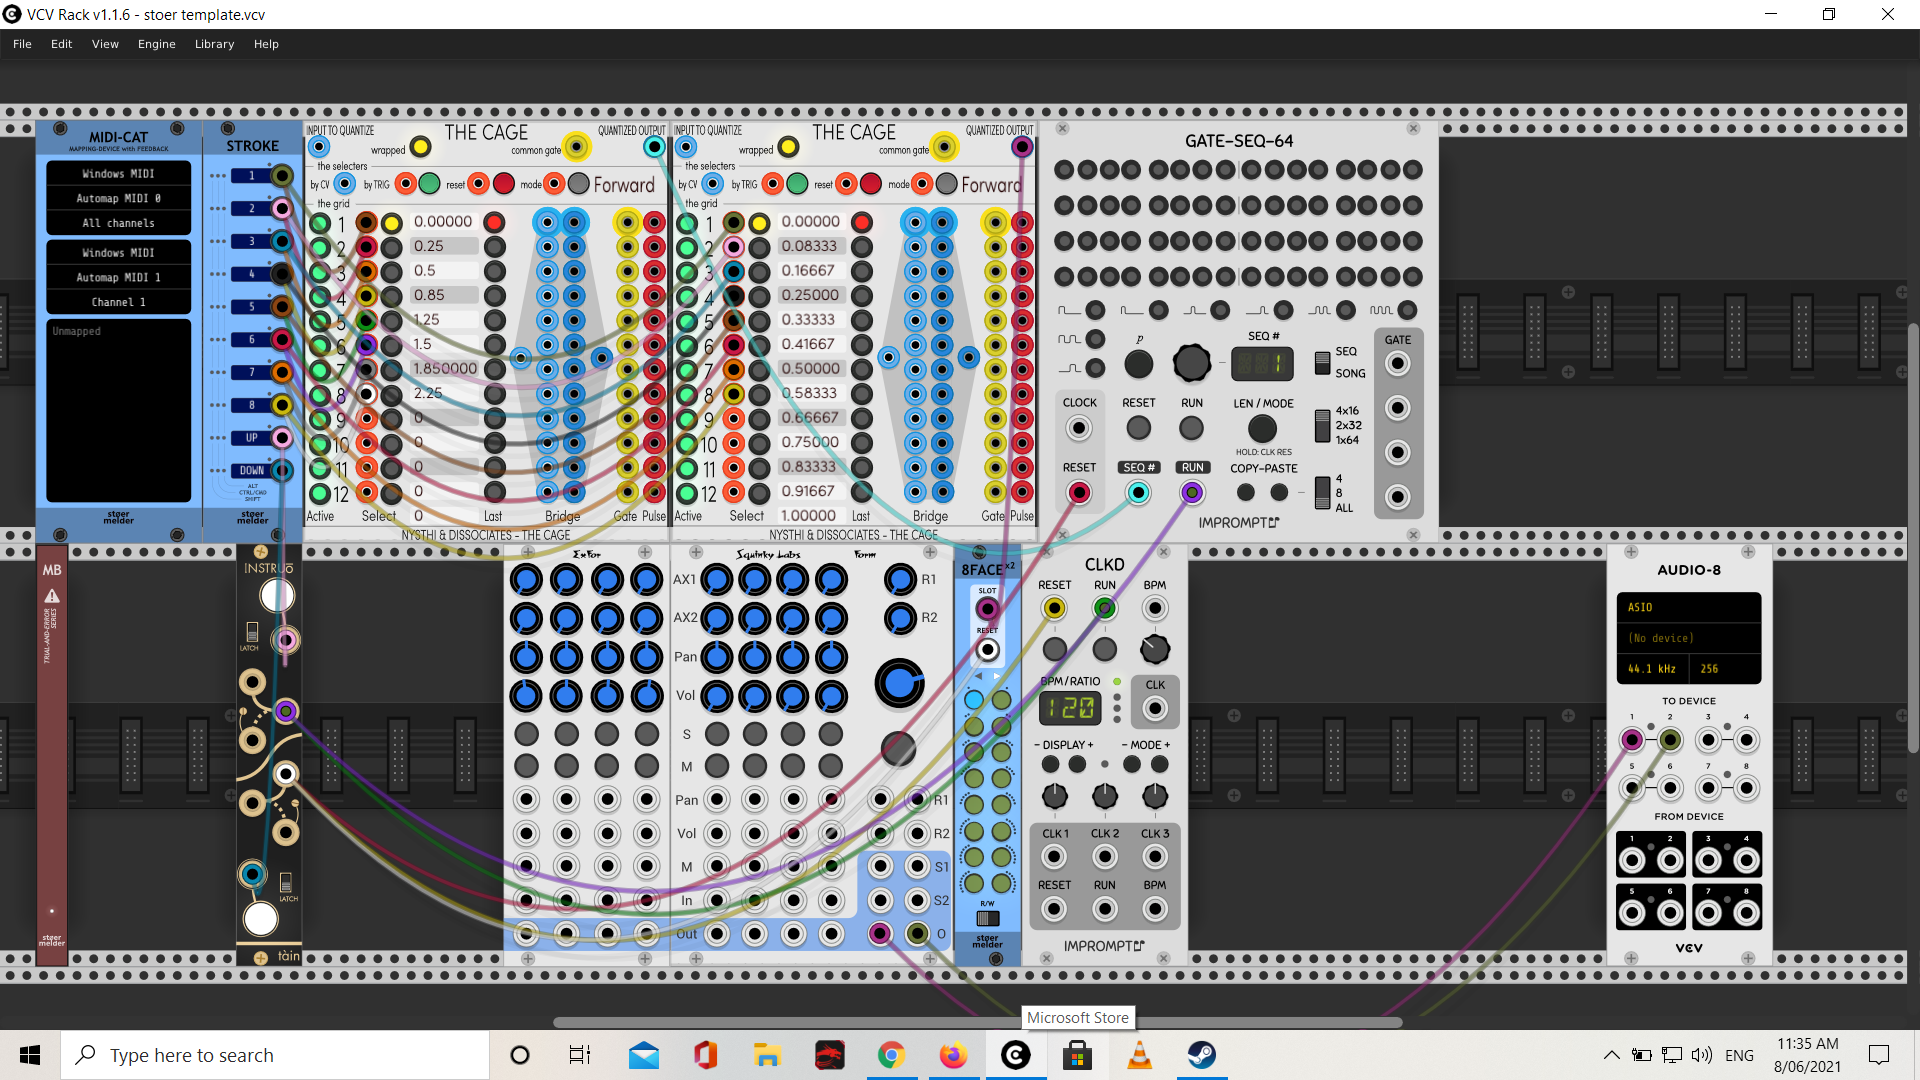Open the Library menu
This screenshot has height=1080, width=1920.
coord(214,44)
